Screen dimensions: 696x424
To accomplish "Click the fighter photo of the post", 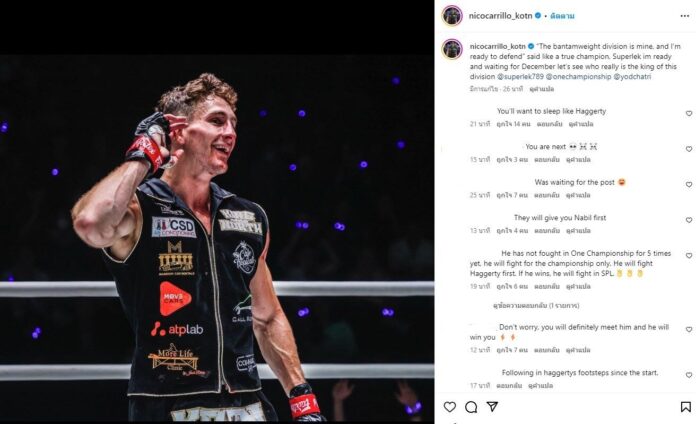I will pyautogui.click(x=217, y=238).
